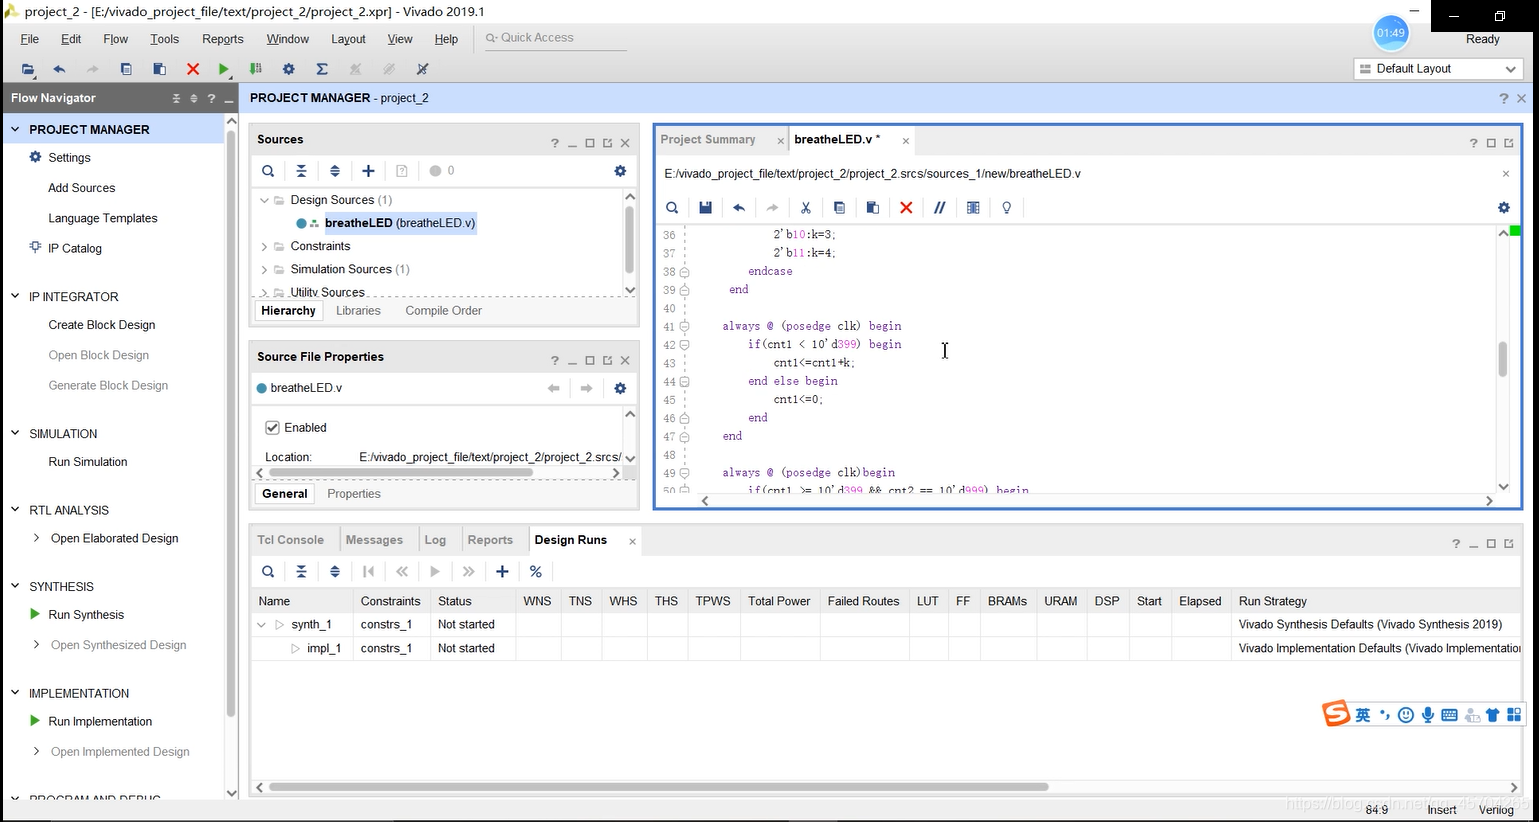This screenshot has height=822, width=1539.
Task: Click in the Quick Access search field
Action: pos(555,38)
